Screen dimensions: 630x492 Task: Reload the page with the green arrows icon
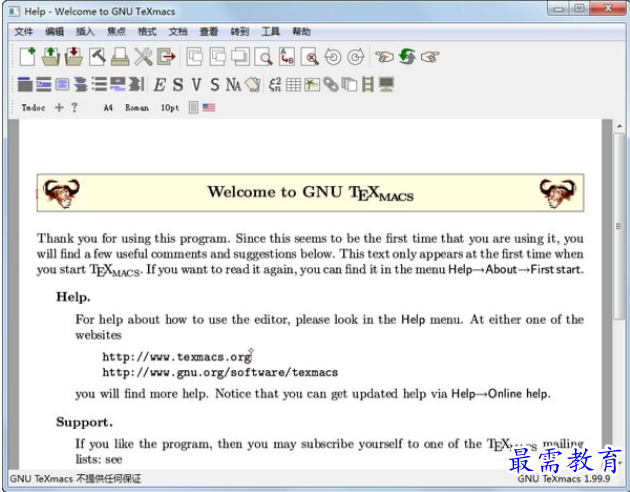point(407,57)
